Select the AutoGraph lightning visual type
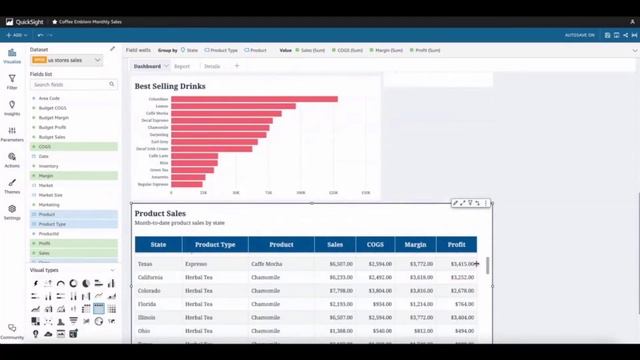640x360 pixels. click(x=36, y=283)
